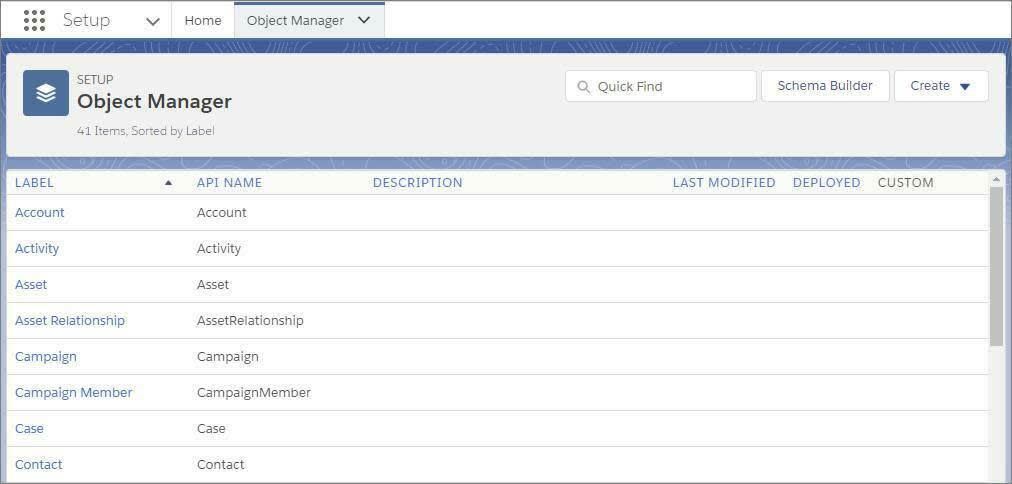
Task: Open the Campaign object link
Action: click(46, 357)
